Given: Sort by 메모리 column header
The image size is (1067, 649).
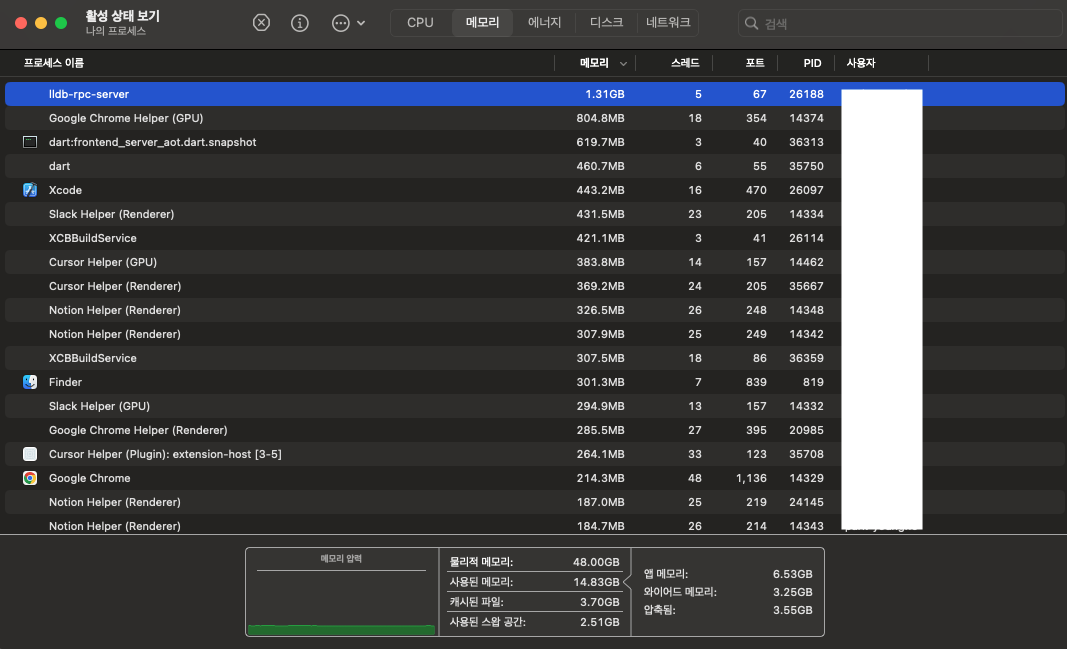Looking at the screenshot, I should coord(594,63).
